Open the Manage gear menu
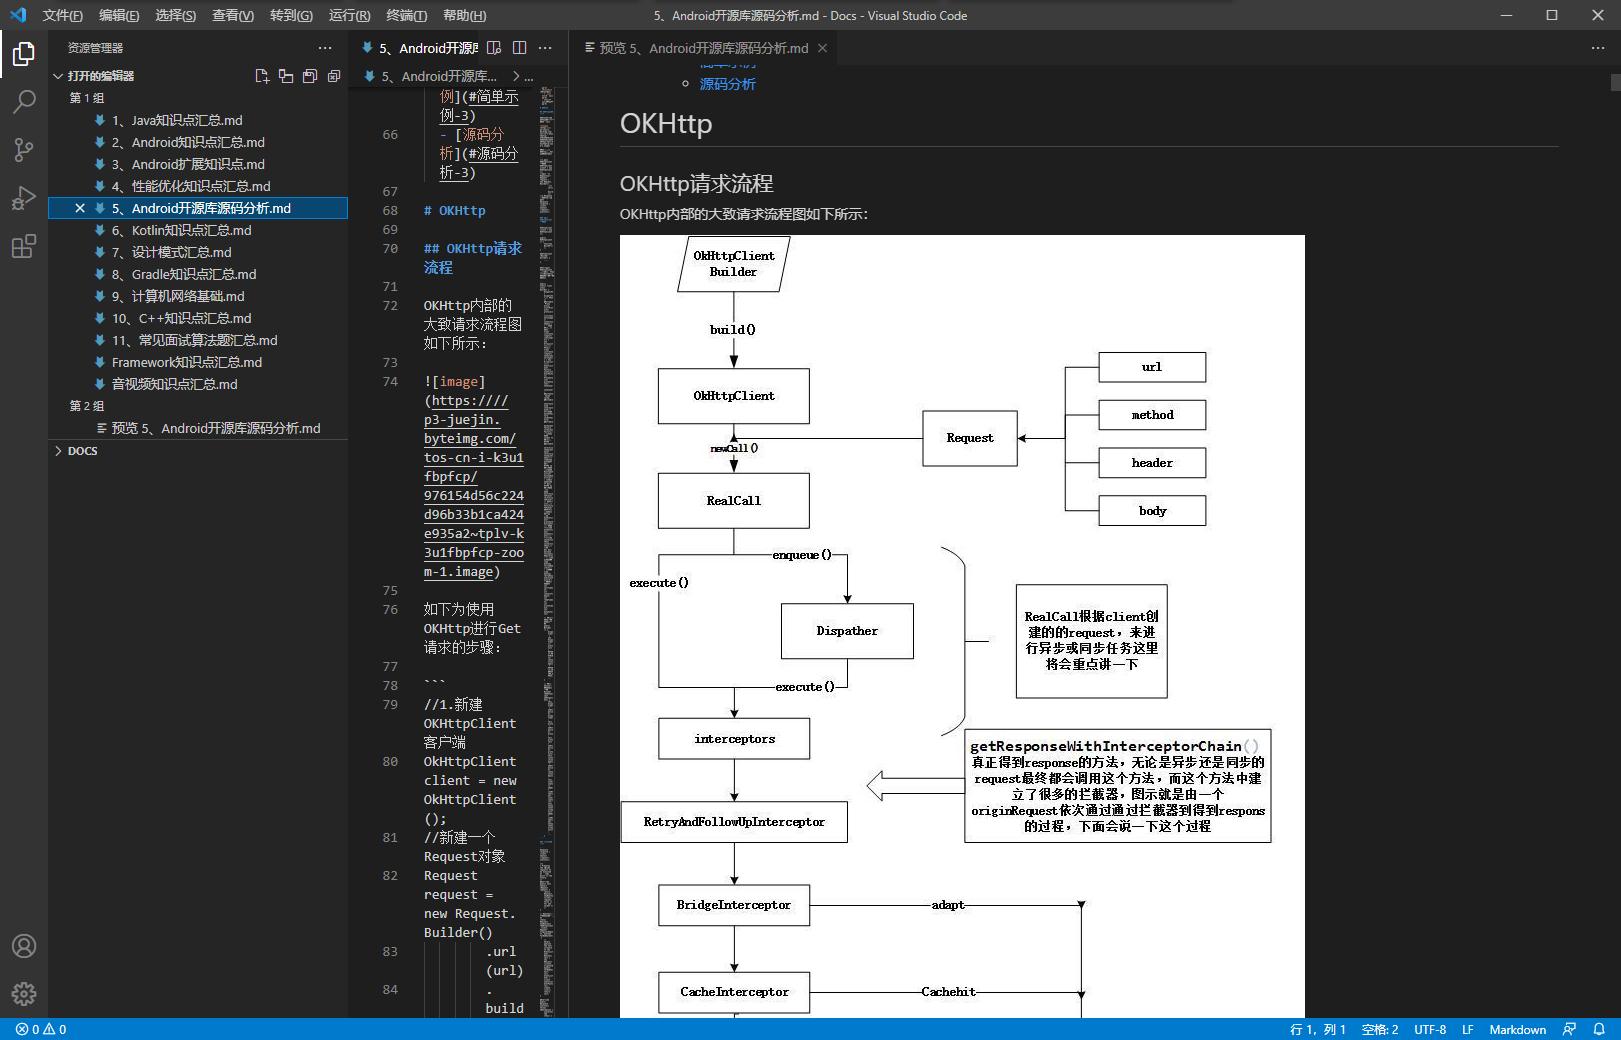 (24, 993)
